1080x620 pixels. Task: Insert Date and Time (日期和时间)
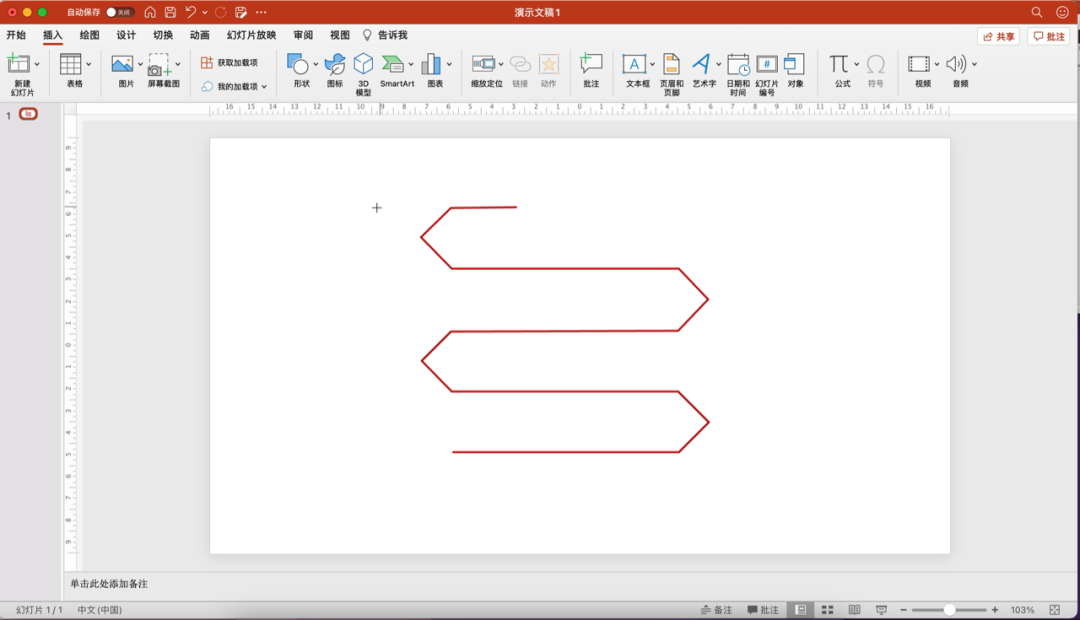[738, 65]
